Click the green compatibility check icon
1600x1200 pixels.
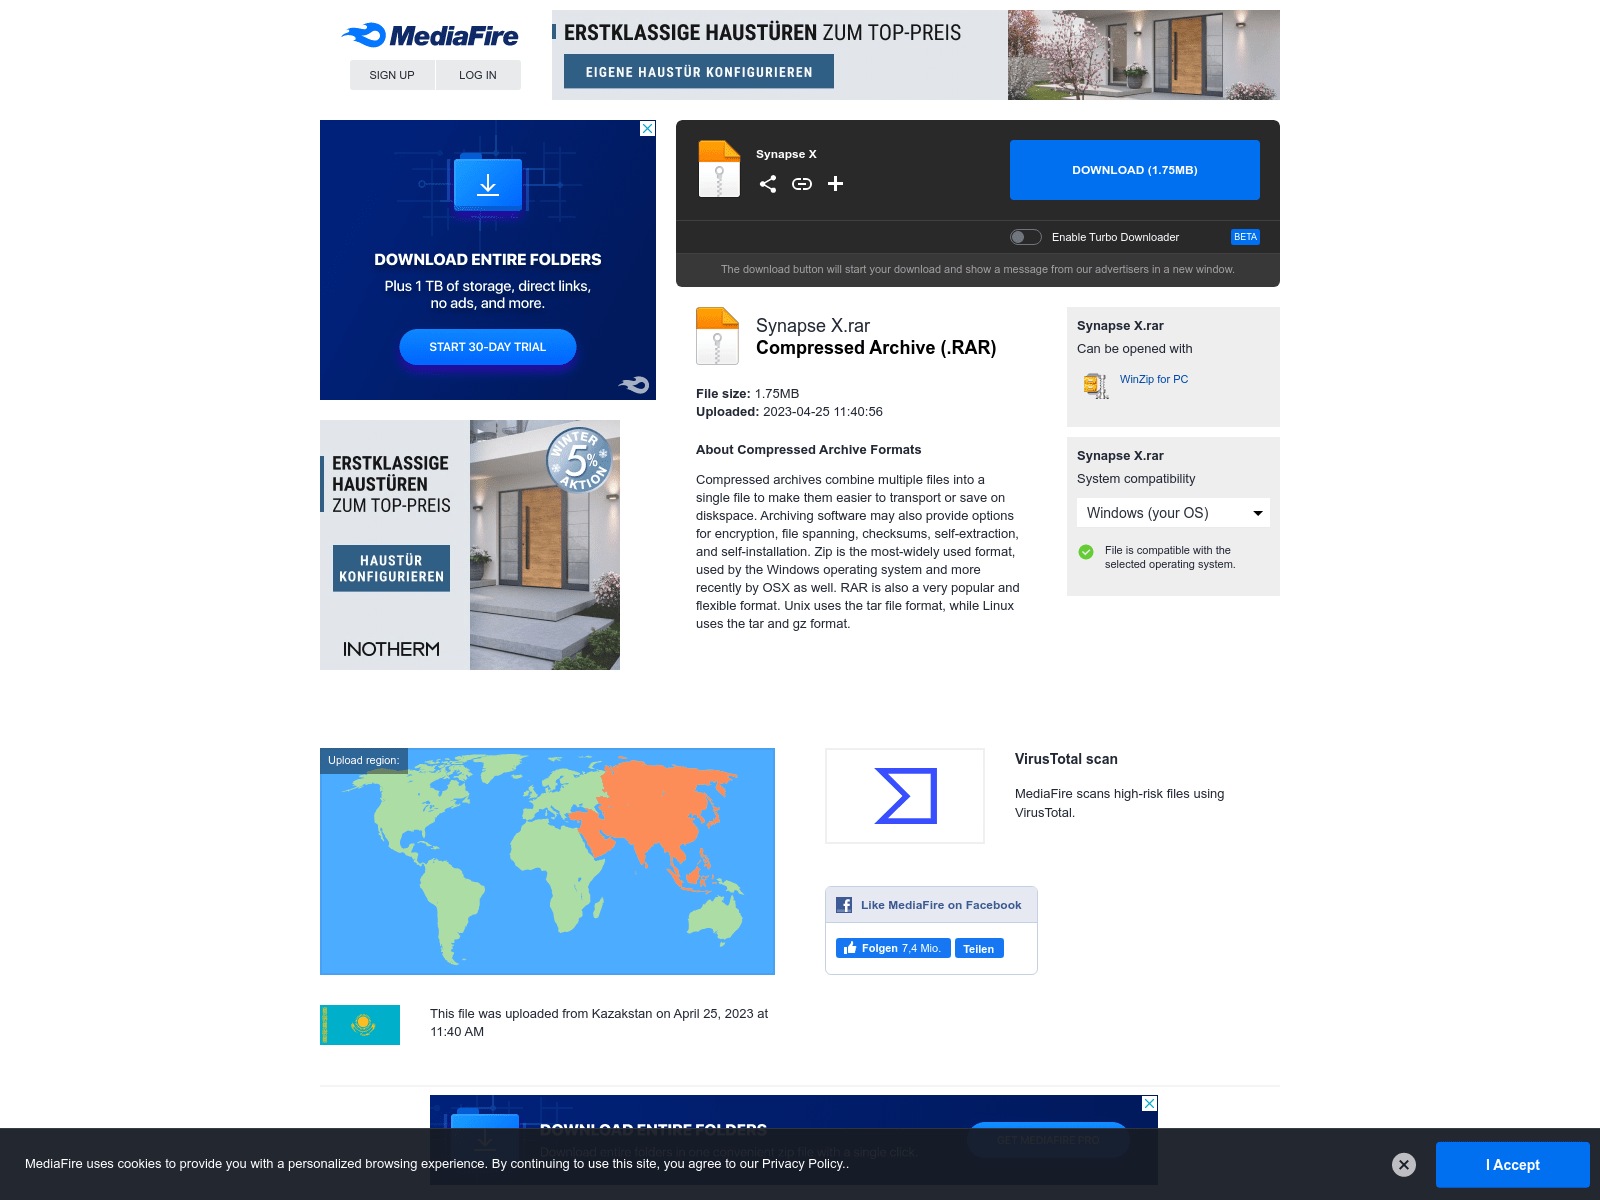1086,552
